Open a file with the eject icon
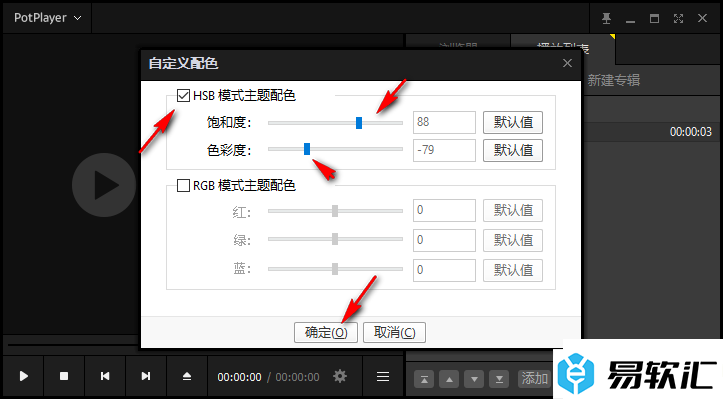The width and height of the screenshot is (723, 399). pos(187,376)
